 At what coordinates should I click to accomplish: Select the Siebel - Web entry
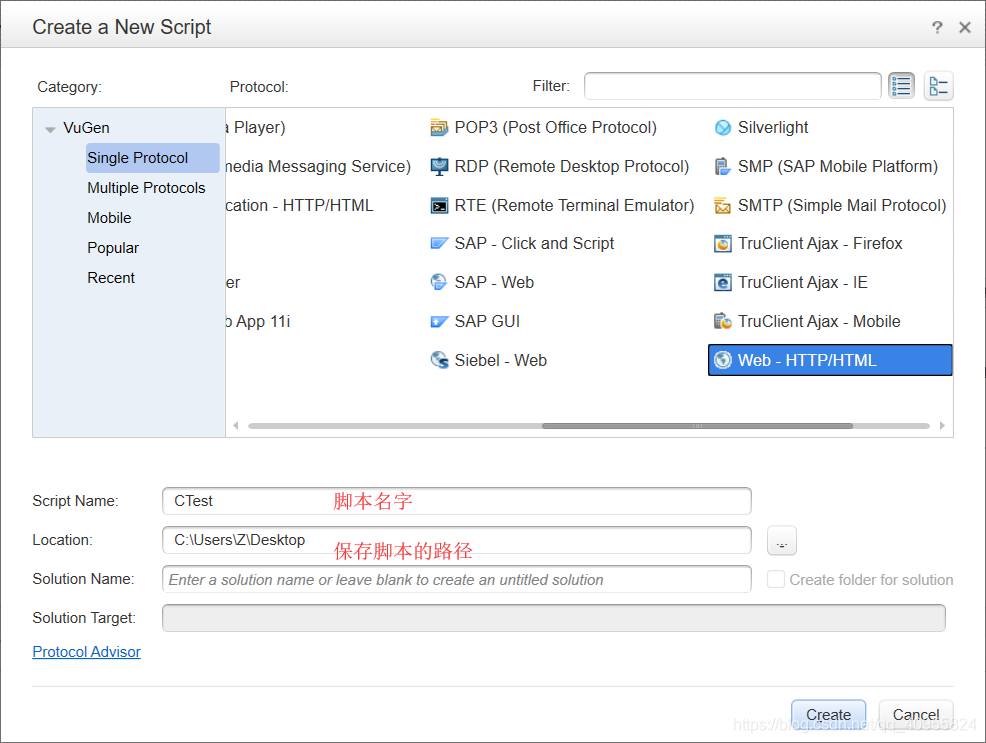(501, 360)
